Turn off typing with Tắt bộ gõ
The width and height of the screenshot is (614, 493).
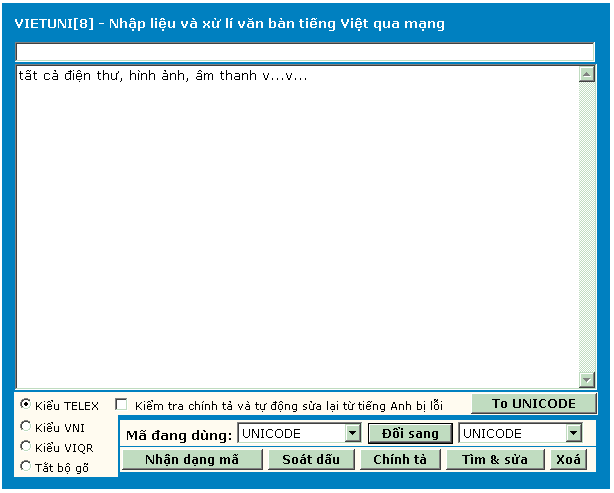[25, 466]
